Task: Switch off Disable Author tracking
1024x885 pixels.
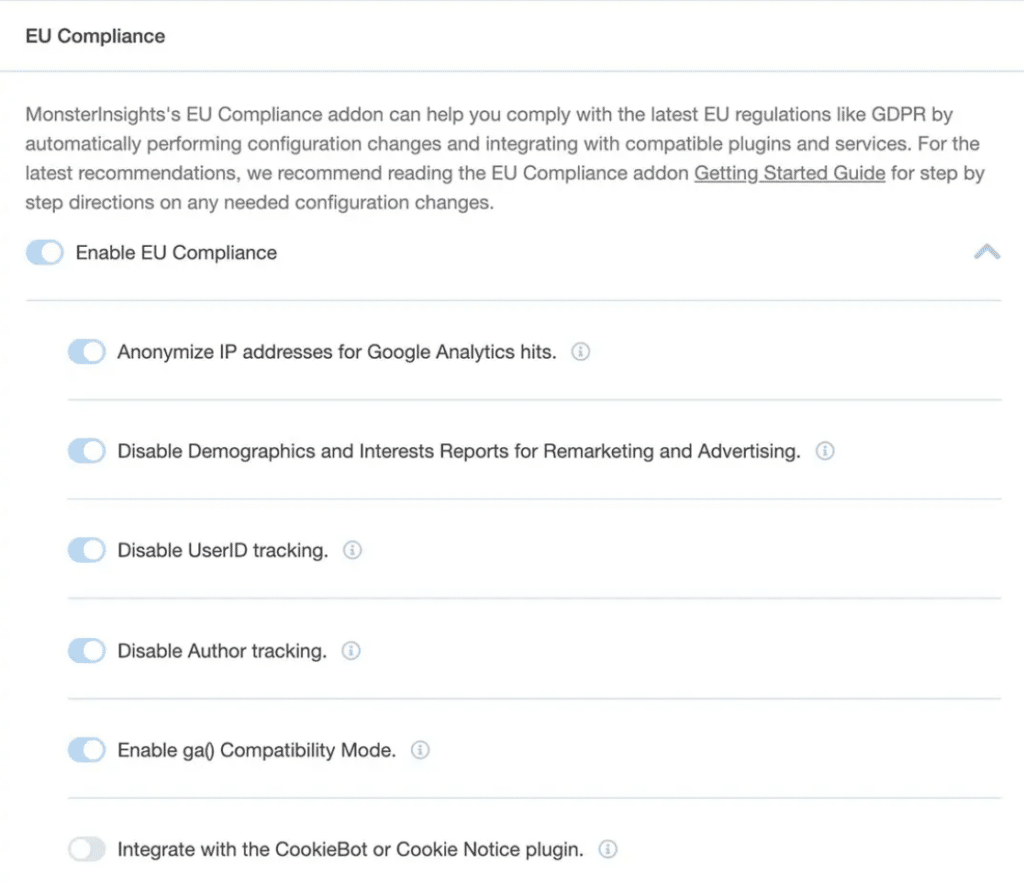Action: (x=86, y=650)
